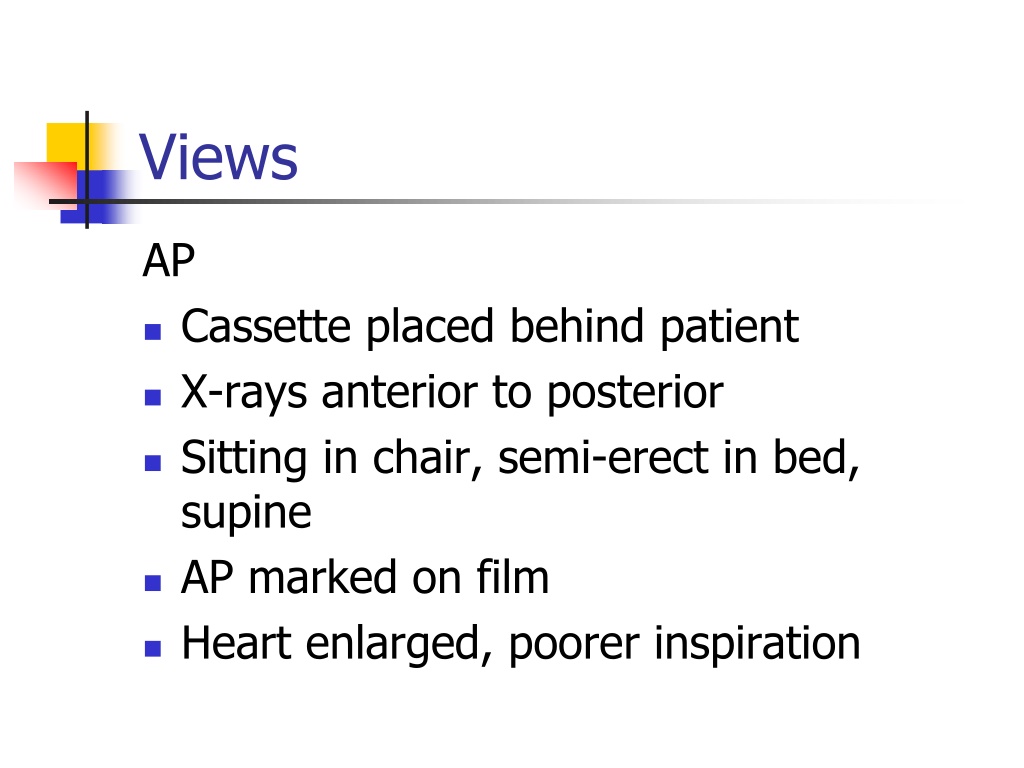Image resolution: width=1024 pixels, height=768 pixels.
Task: Click the text "Heart enlarged, poorer inspiration"
Action: [x=520, y=644]
